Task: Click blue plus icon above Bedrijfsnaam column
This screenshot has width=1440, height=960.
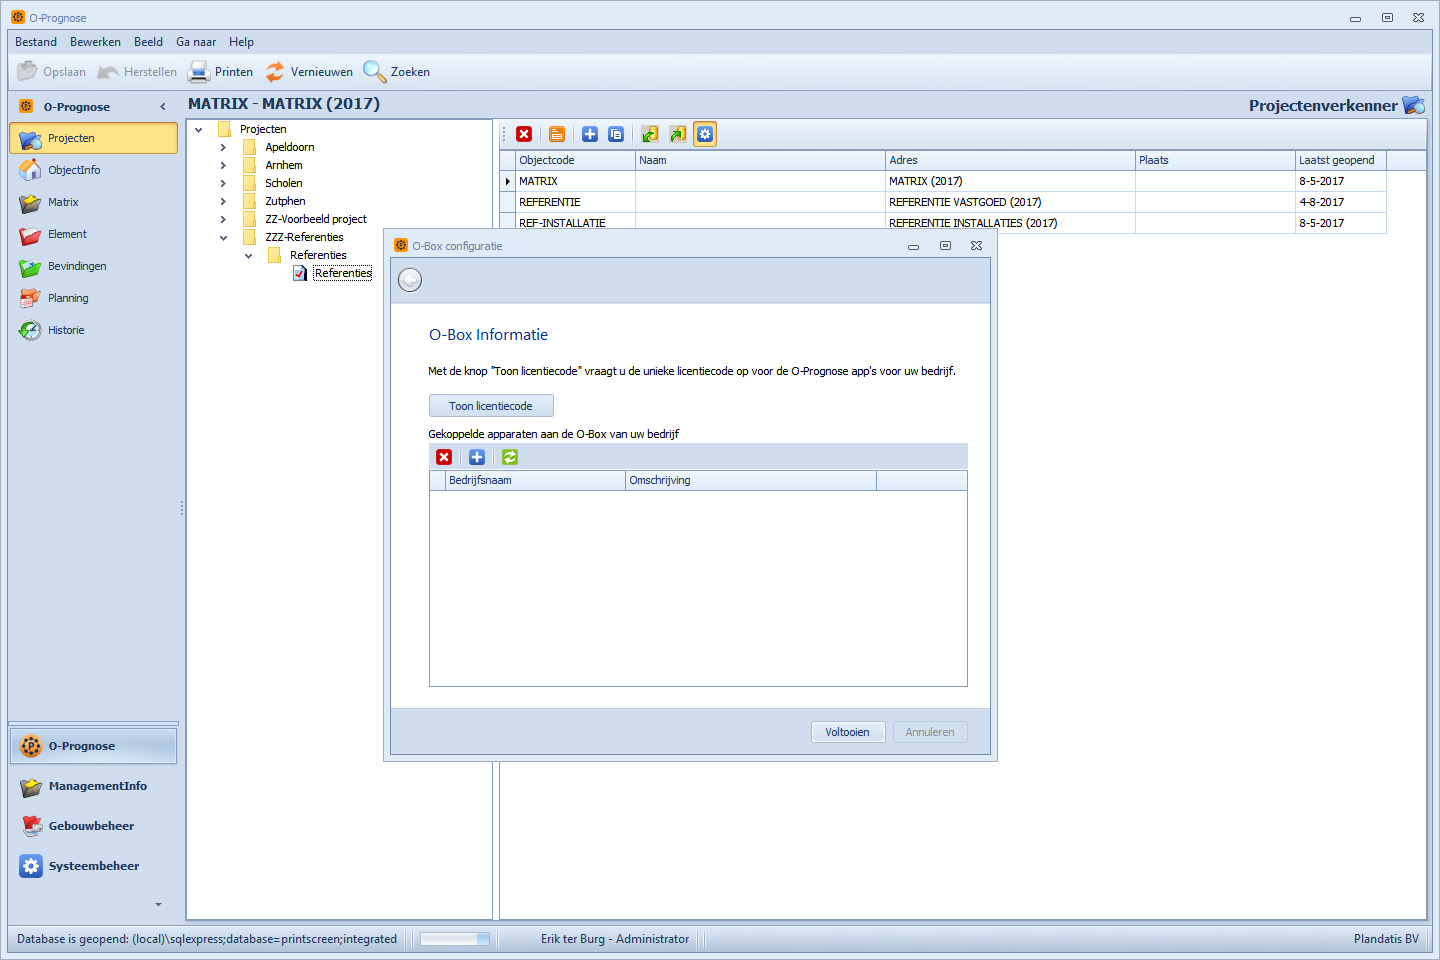Action: point(477,457)
